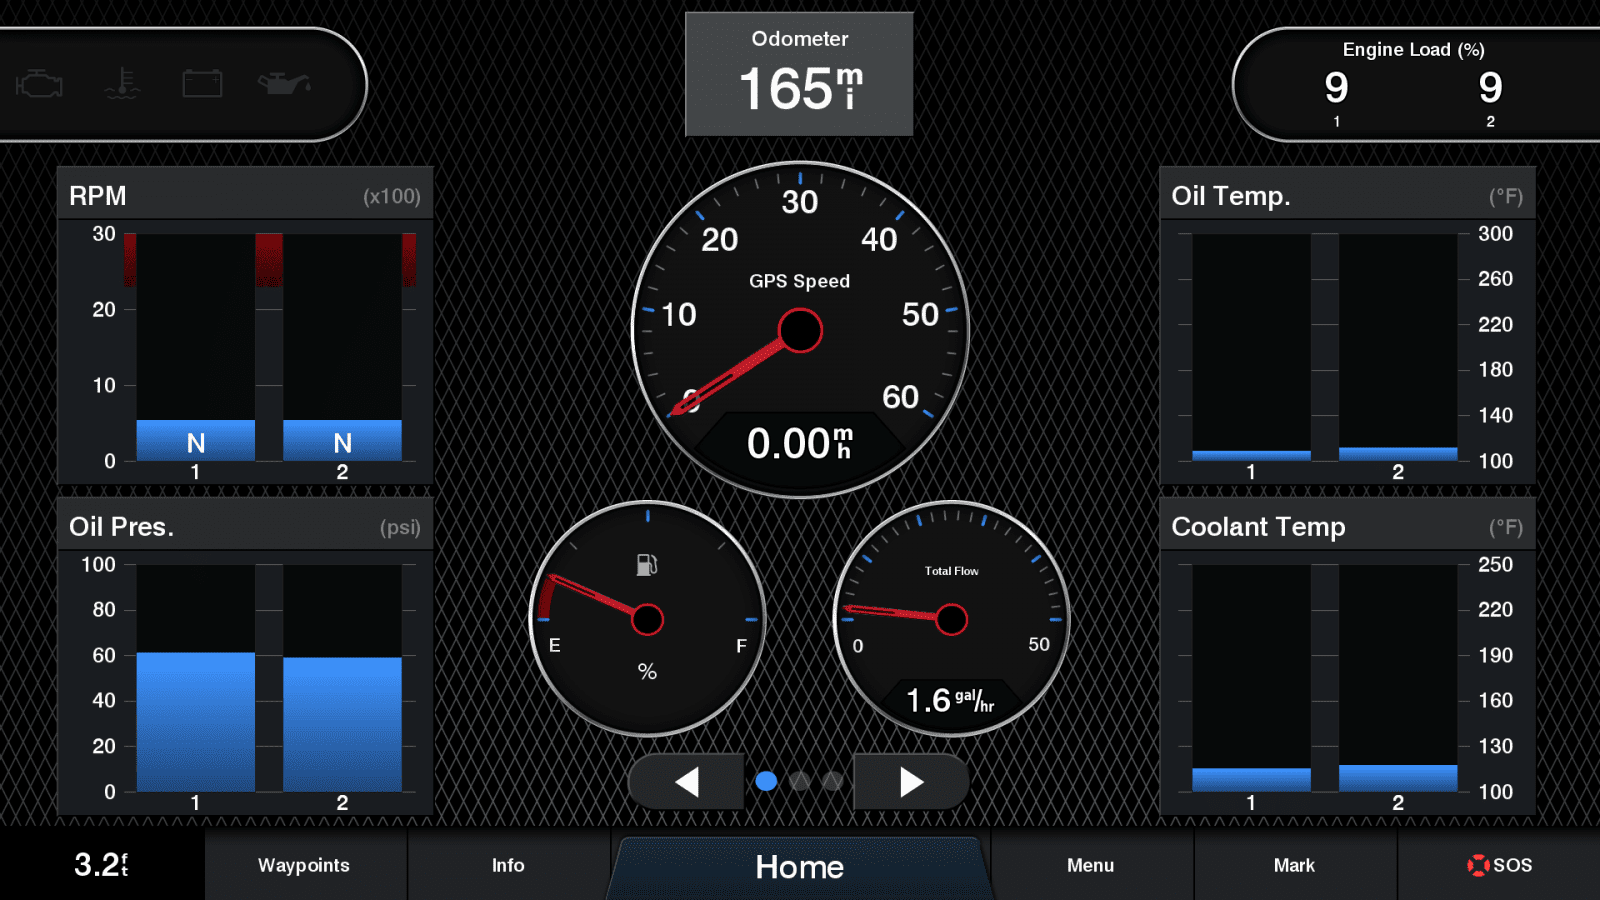Tap the 1.6 gal/hr flow readout
1600x900 pixels.
pyautogui.click(x=950, y=700)
